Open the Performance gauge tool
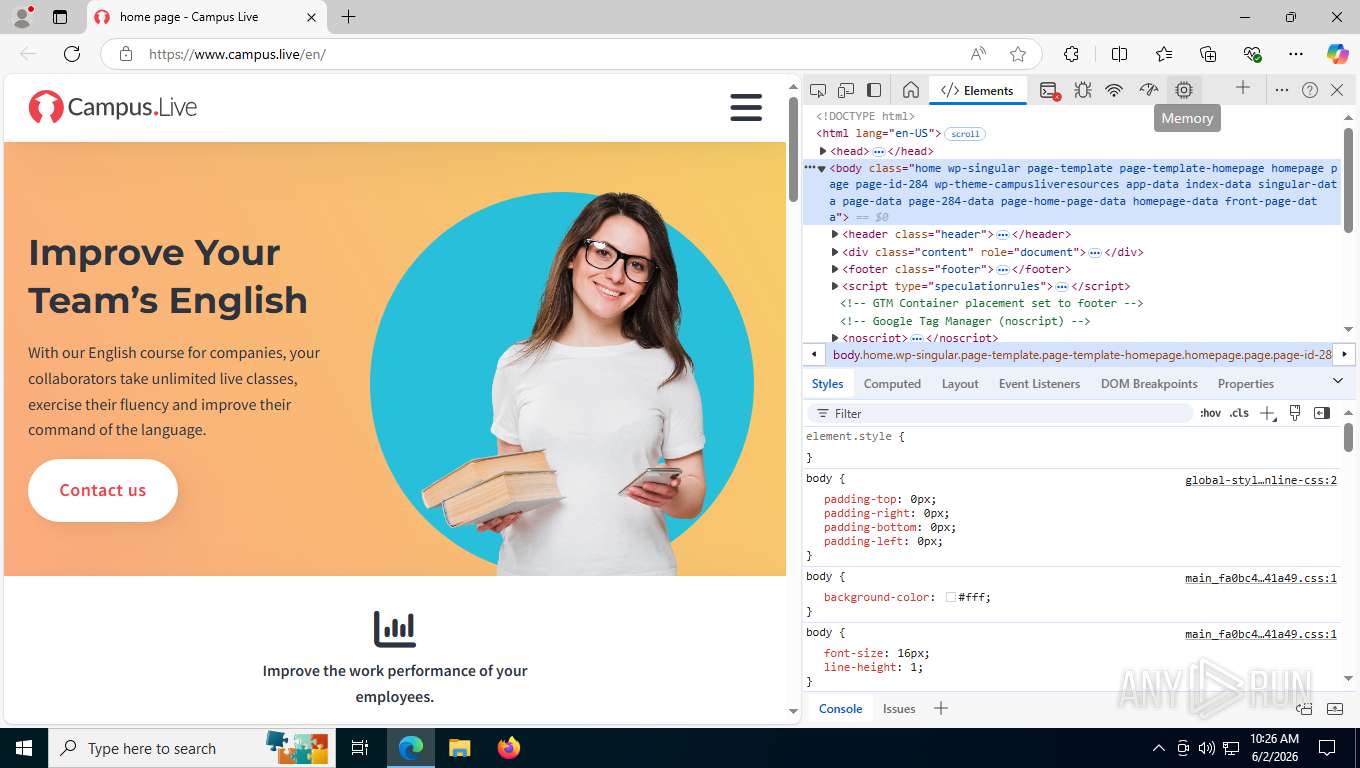The image size is (1360, 768). (x=1149, y=90)
